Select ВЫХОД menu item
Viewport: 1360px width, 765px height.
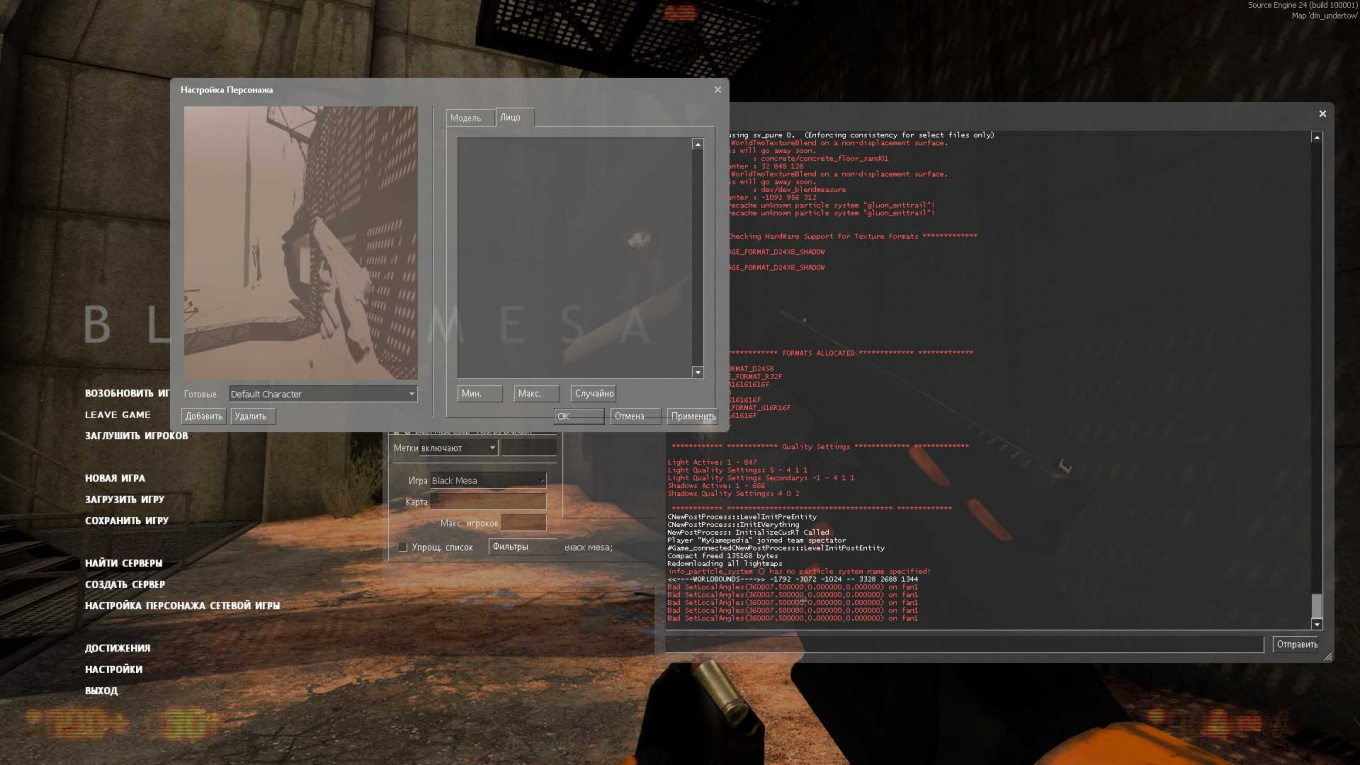(101, 690)
